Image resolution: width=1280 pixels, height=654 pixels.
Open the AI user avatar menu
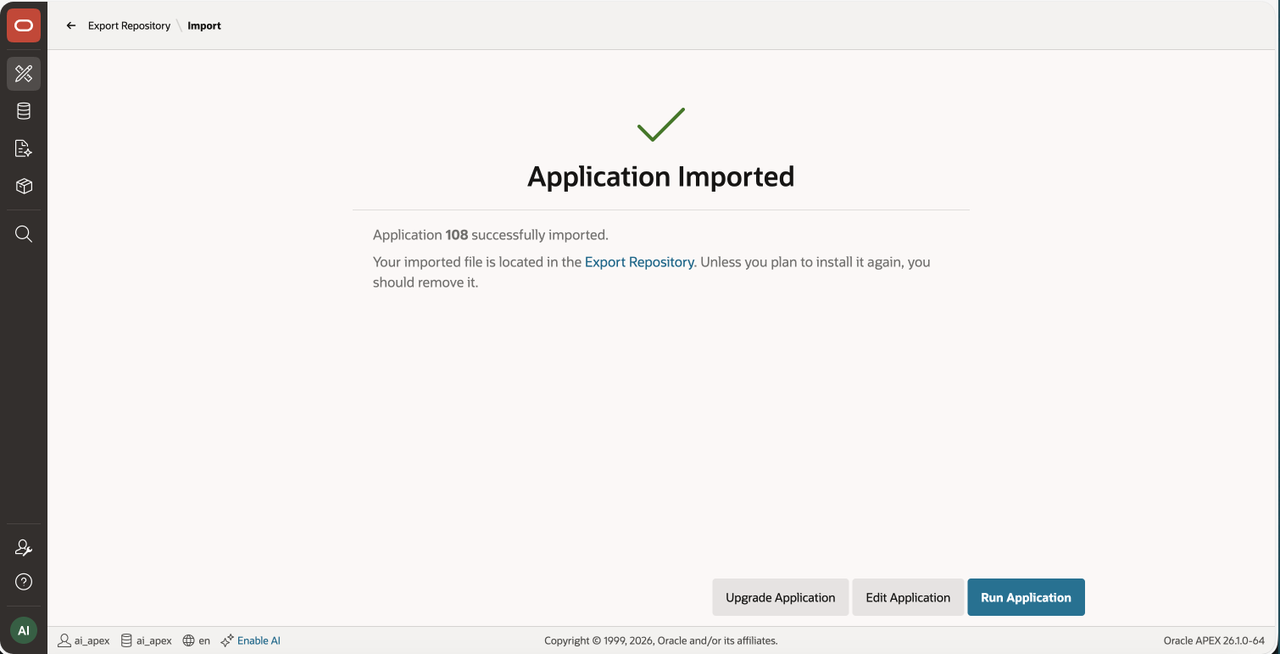[x=24, y=631]
